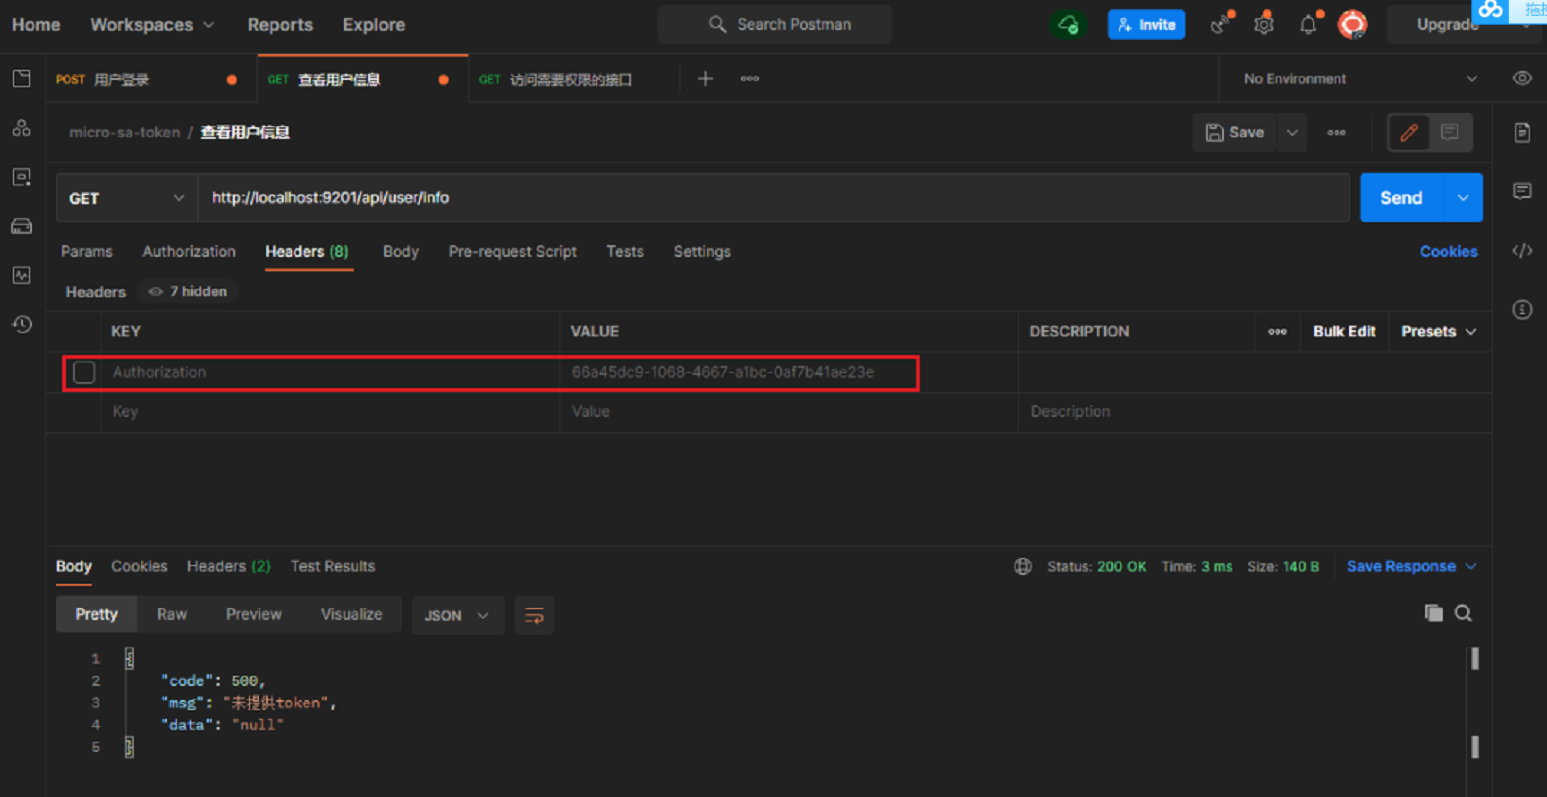Open the code snippet panel icon
The width and height of the screenshot is (1547, 797).
tap(1522, 250)
